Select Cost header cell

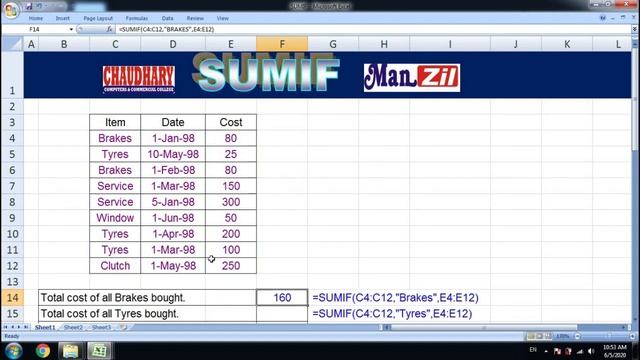pos(231,122)
